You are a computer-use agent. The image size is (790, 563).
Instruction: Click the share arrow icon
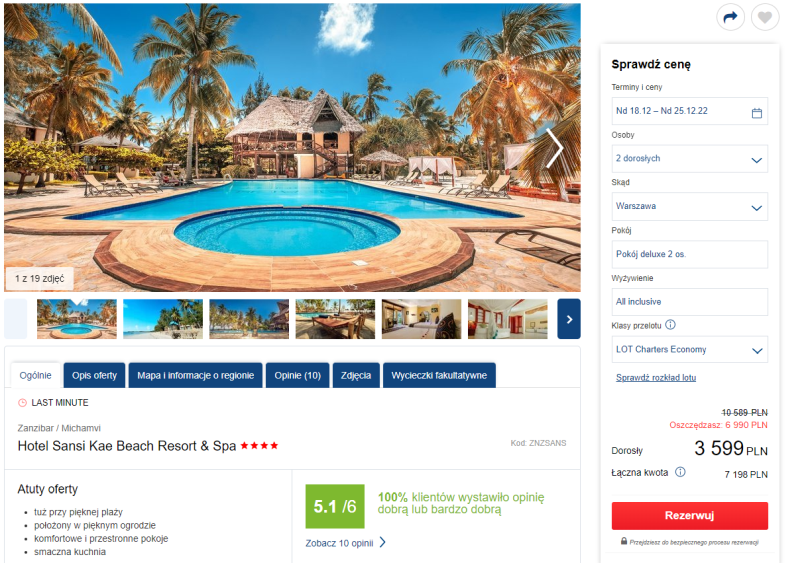pos(730,18)
